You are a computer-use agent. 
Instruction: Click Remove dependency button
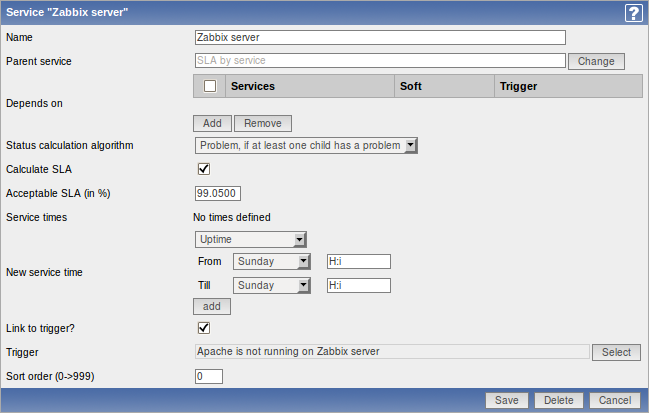click(x=263, y=123)
